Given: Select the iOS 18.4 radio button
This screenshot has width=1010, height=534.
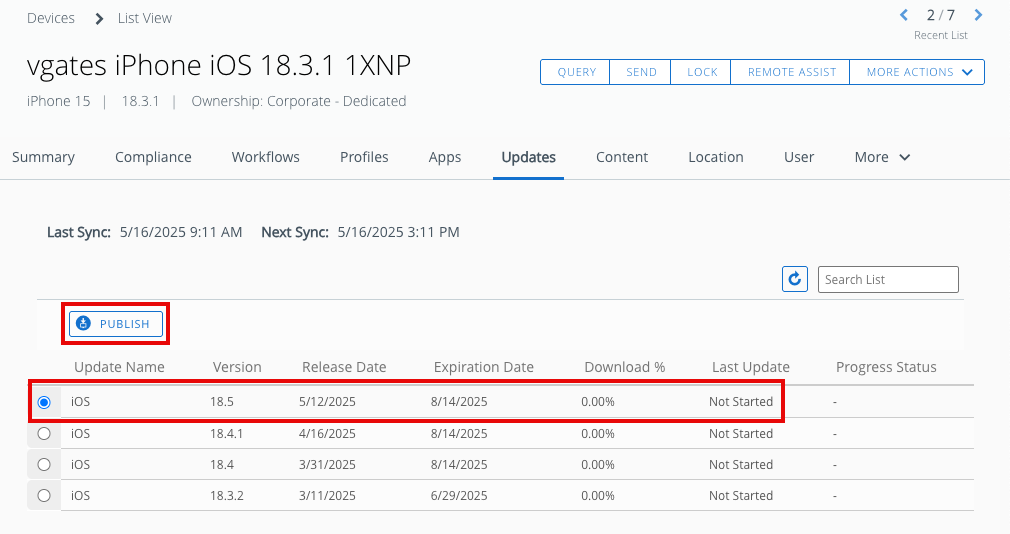Looking at the screenshot, I should point(44,465).
